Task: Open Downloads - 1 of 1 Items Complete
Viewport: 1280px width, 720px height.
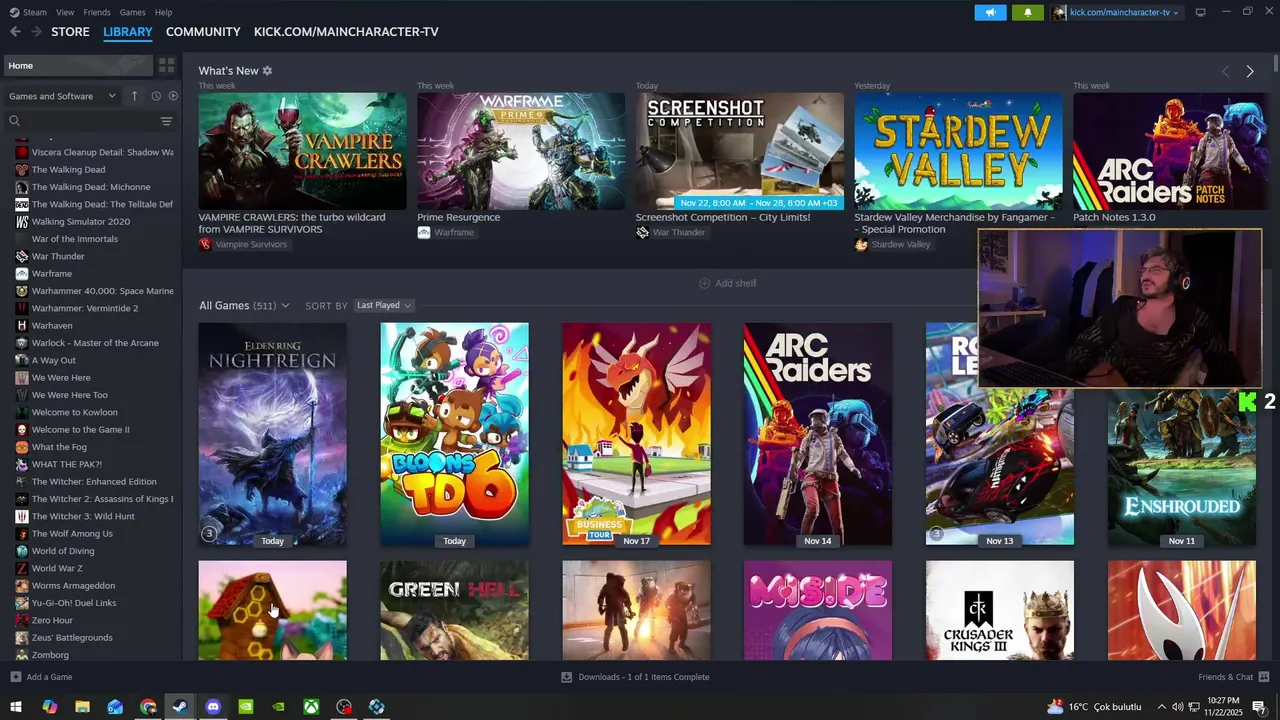Action: click(635, 677)
